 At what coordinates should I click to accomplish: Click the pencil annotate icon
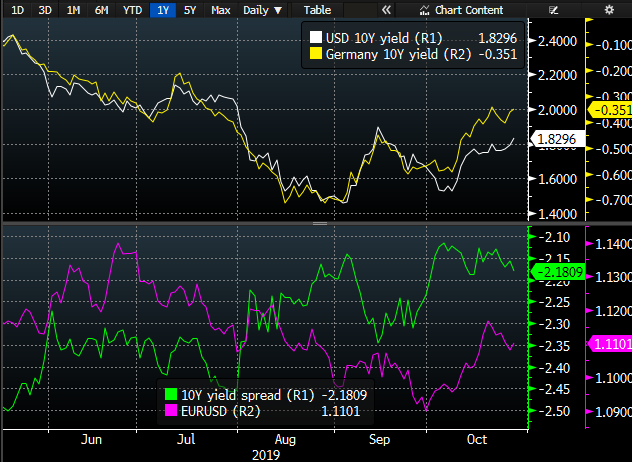click(553, 10)
